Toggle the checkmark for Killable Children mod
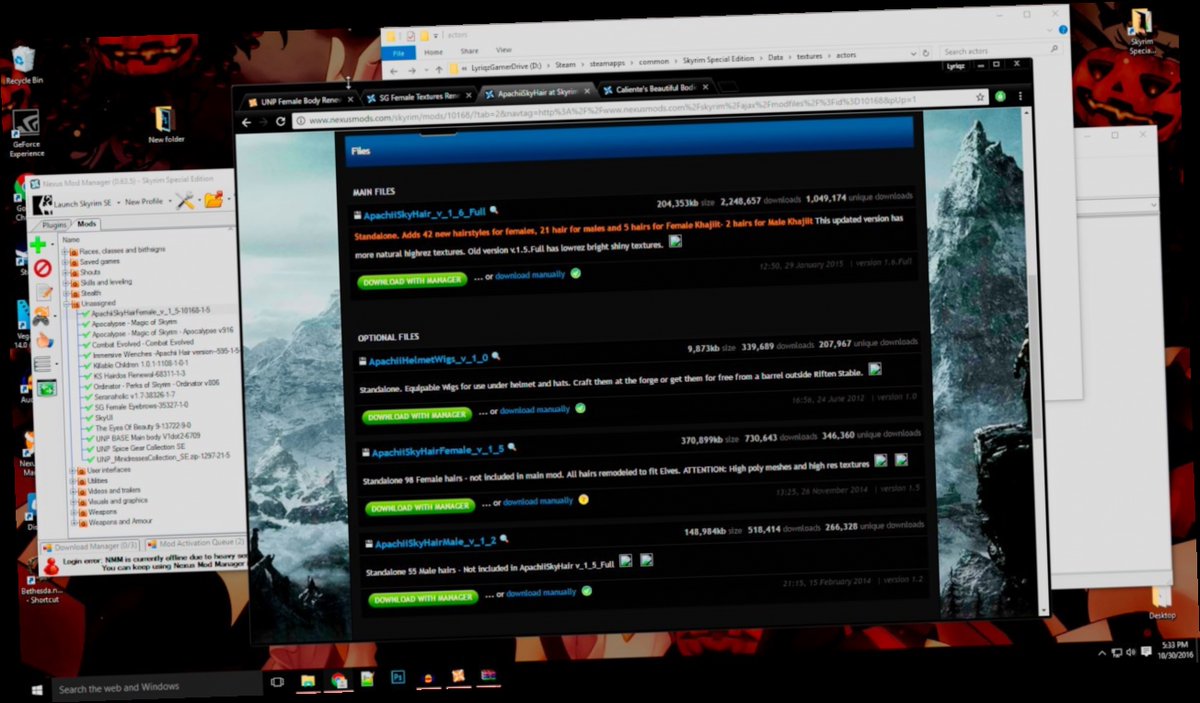Image resolution: width=1200 pixels, height=703 pixels. pyautogui.click(x=86, y=365)
